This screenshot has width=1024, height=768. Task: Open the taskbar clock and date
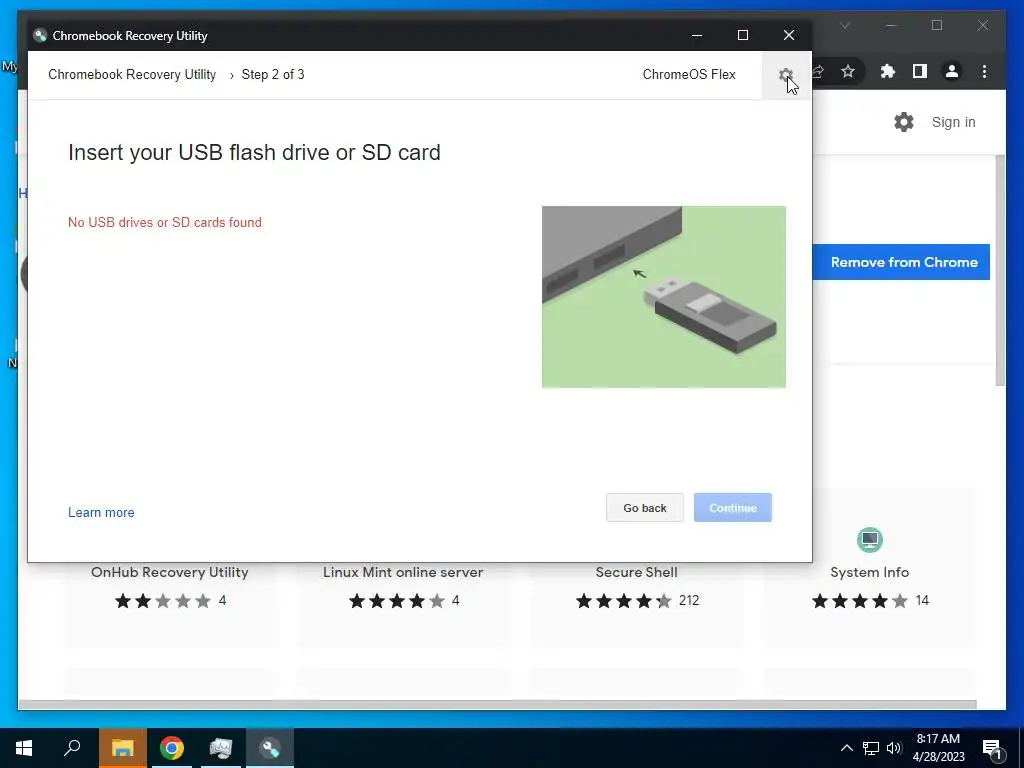coord(938,748)
